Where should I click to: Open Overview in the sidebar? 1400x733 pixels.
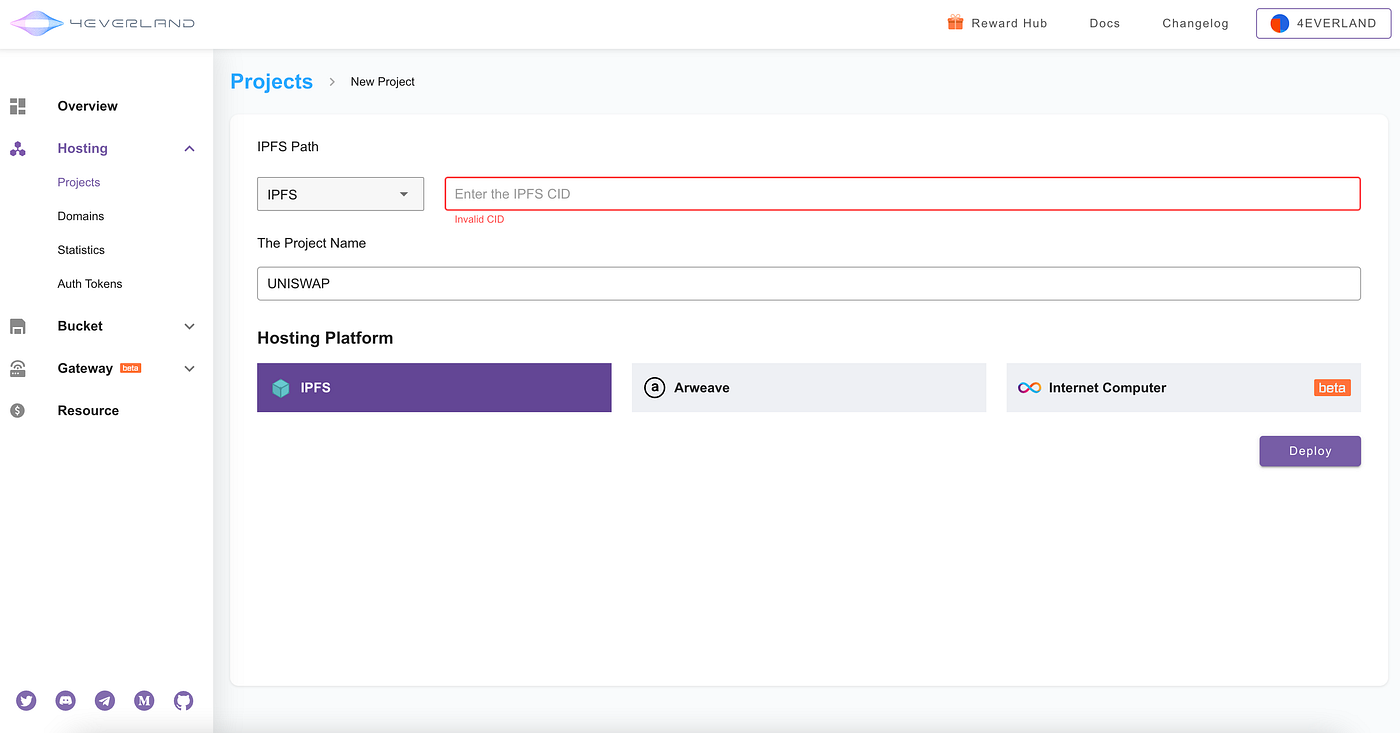87,106
